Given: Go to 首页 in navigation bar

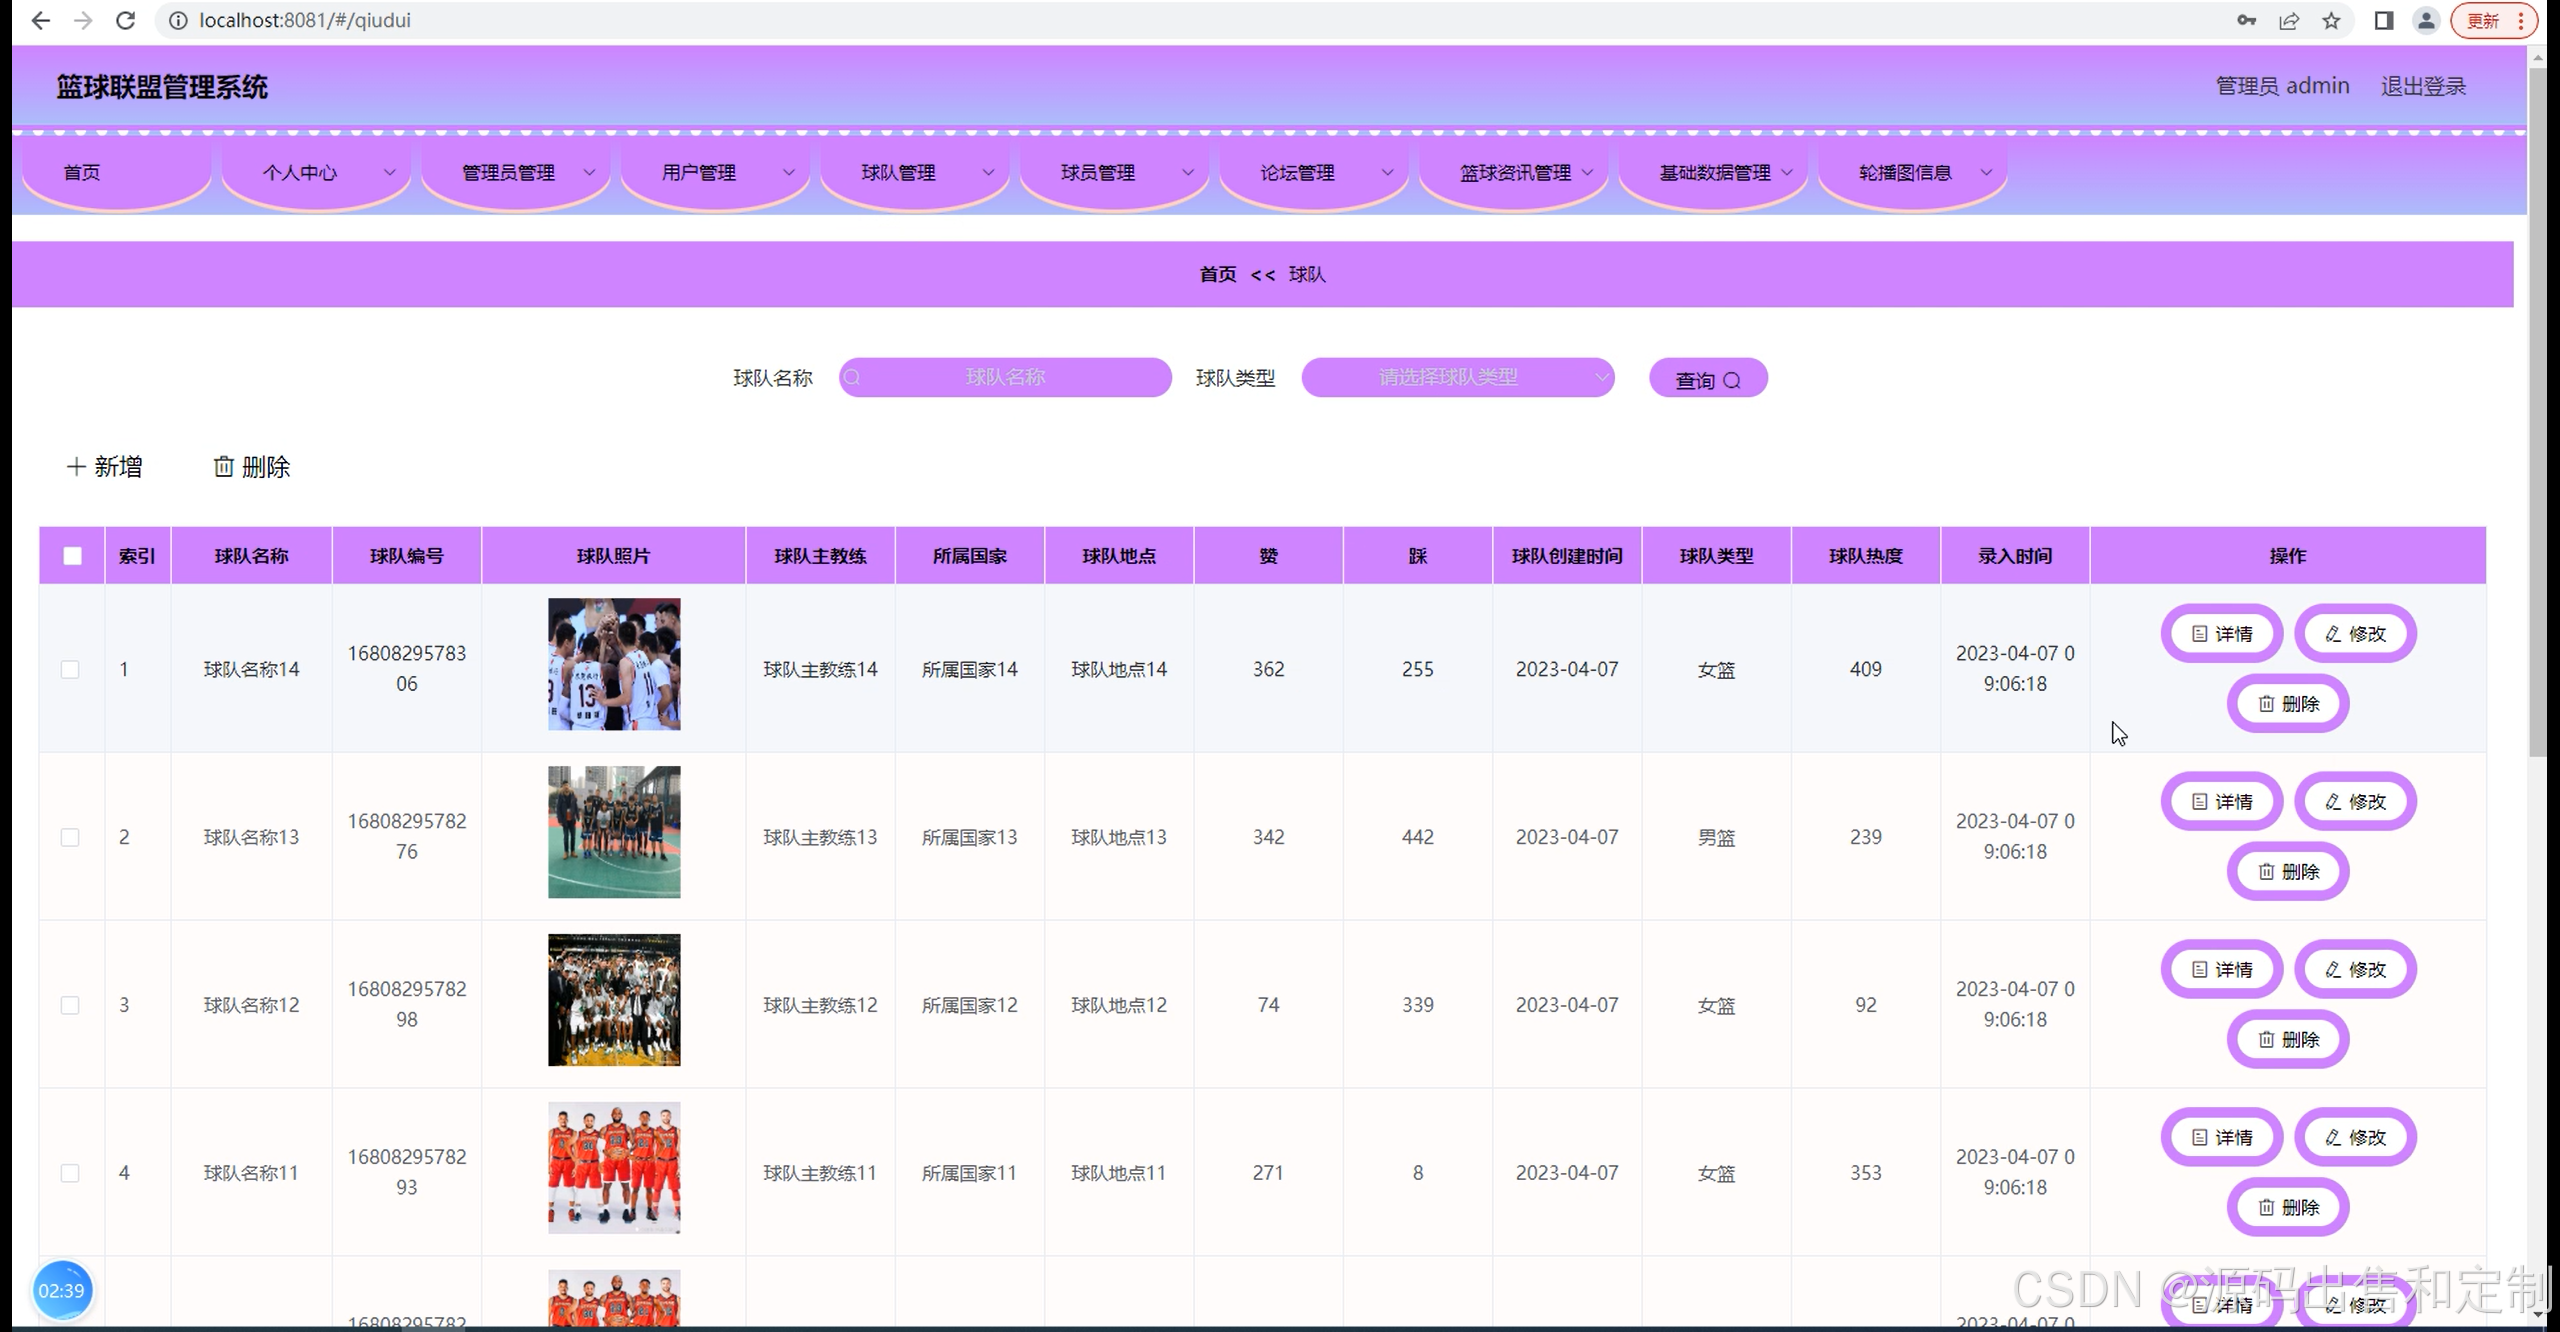Looking at the screenshot, I should tap(82, 173).
